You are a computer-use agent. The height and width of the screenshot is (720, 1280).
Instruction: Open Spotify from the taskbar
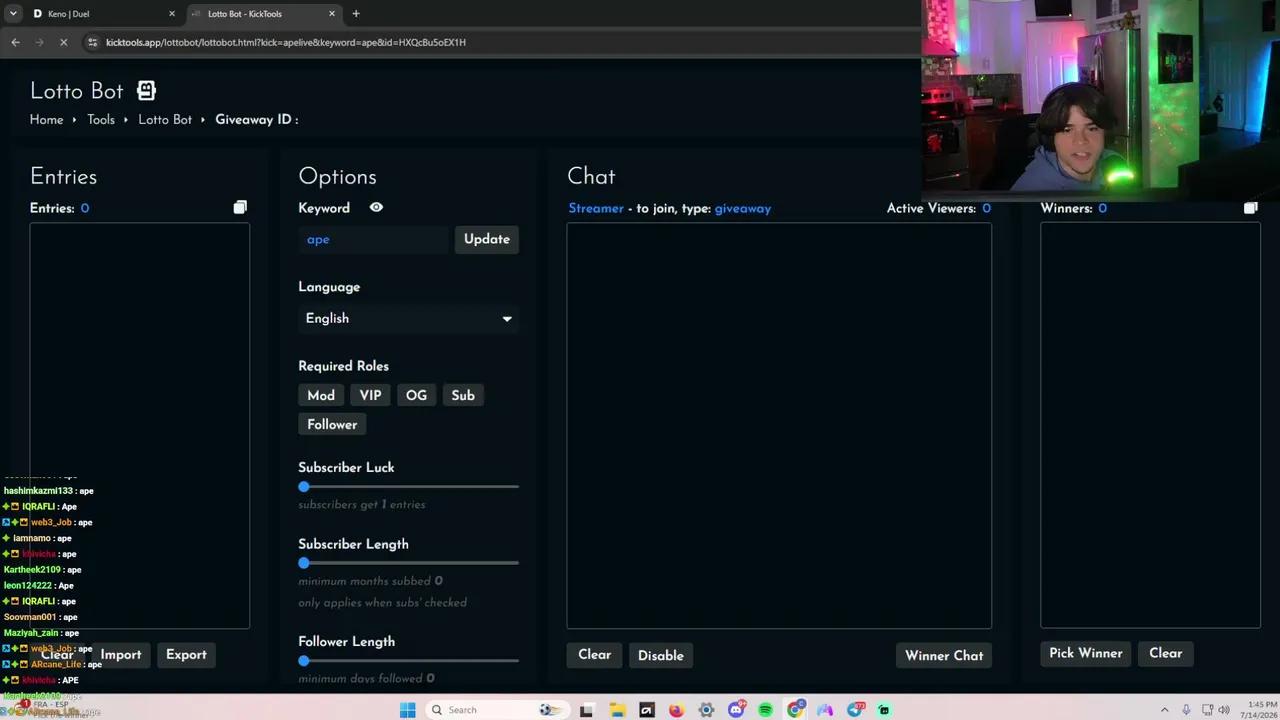(x=766, y=710)
